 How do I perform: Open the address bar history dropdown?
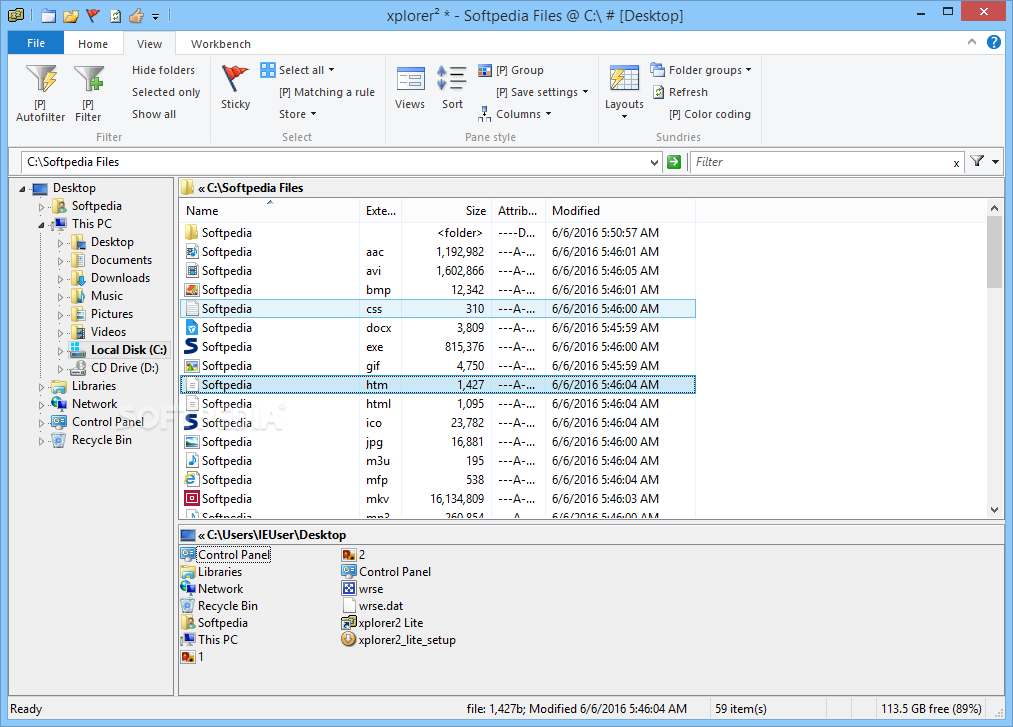click(654, 162)
